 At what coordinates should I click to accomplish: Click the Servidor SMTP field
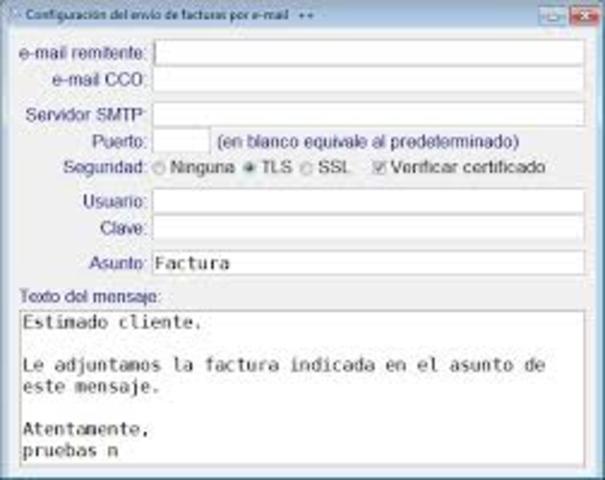(368, 115)
